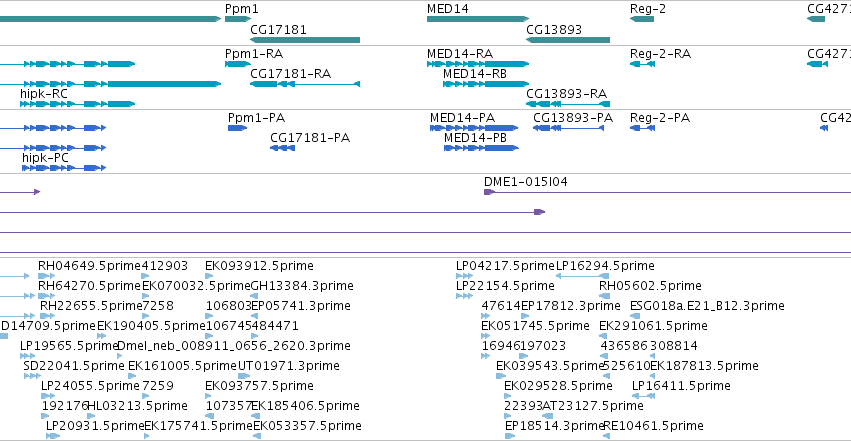The width and height of the screenshot is (851, 441).
Task: Click EST EK070032.5prime
Action: click(196, 286)
